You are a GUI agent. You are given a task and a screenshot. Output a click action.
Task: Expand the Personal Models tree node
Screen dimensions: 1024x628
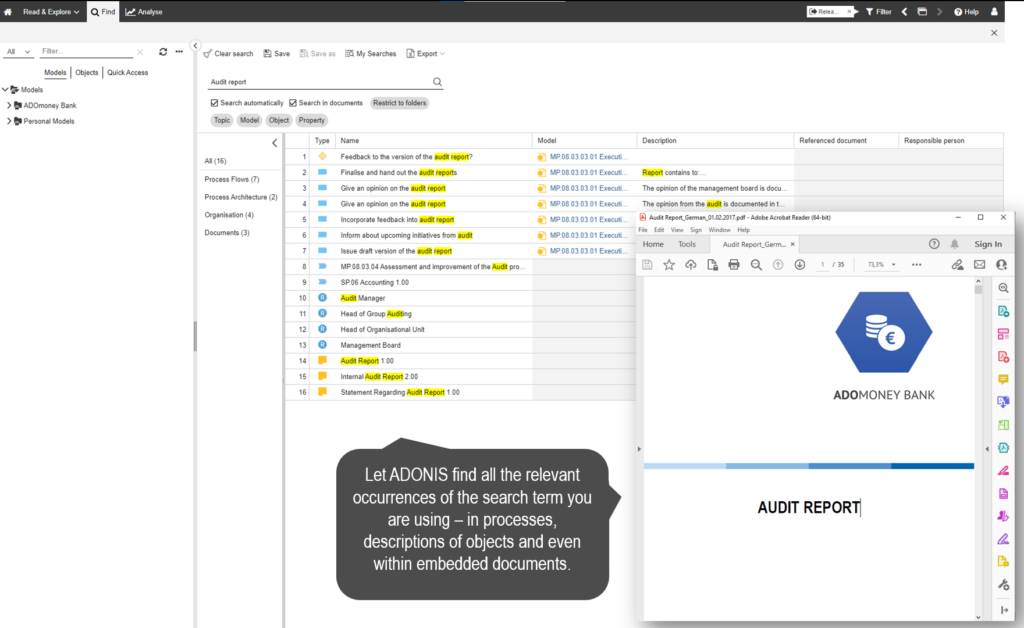pos(11,120)
